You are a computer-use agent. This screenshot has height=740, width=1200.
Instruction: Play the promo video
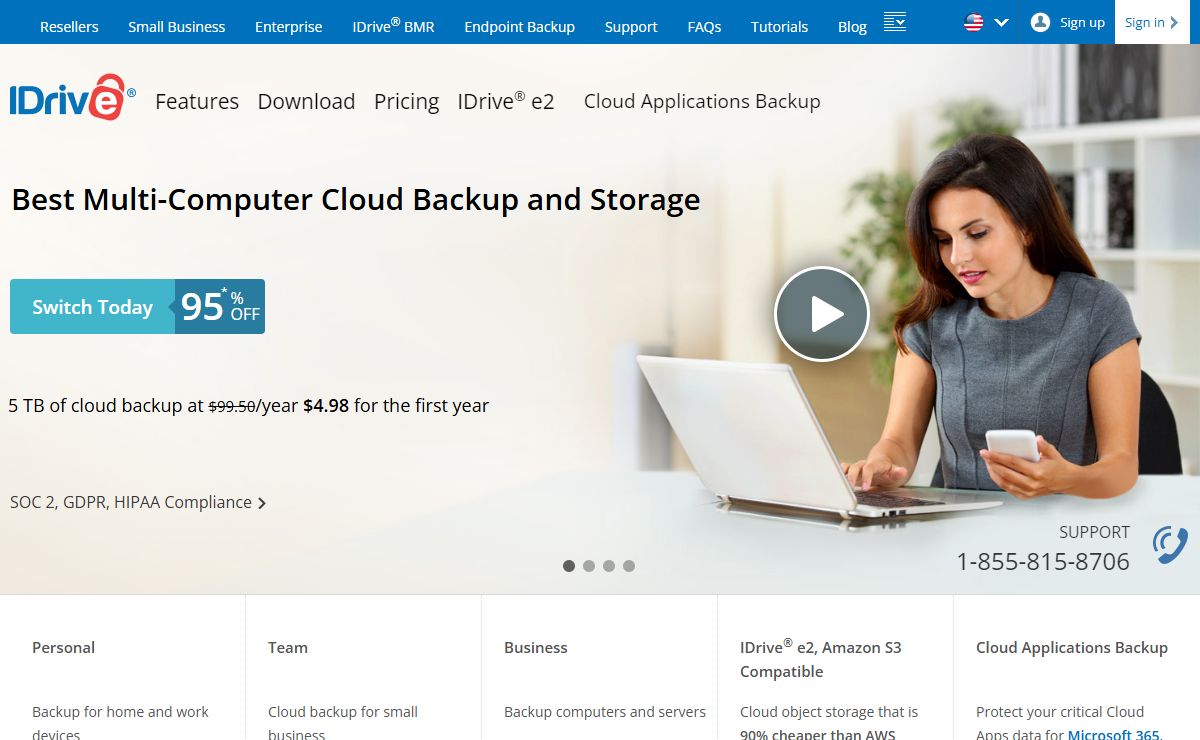tap(822, 314)
